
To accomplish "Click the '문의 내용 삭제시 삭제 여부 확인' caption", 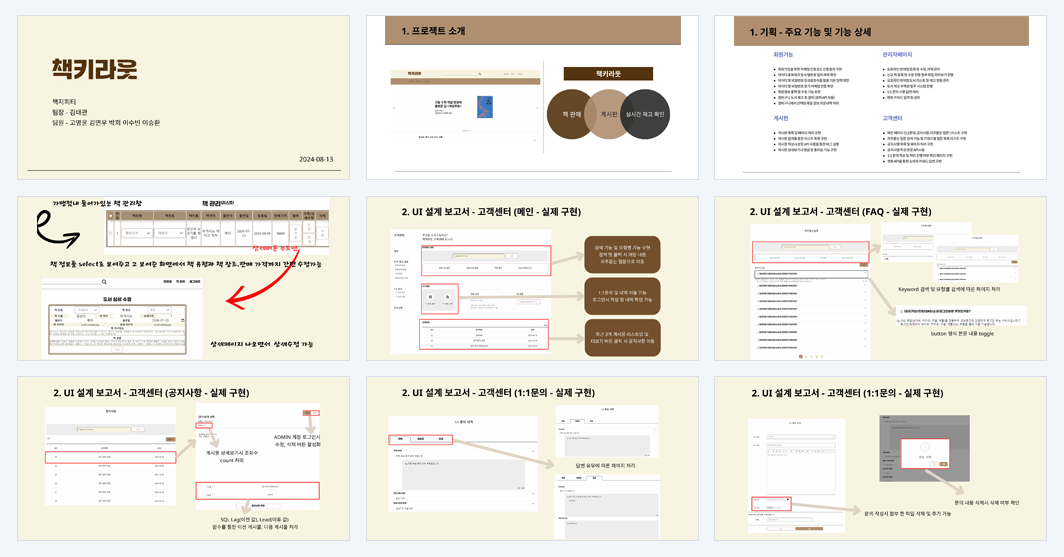I will click(x=987, y=503).
